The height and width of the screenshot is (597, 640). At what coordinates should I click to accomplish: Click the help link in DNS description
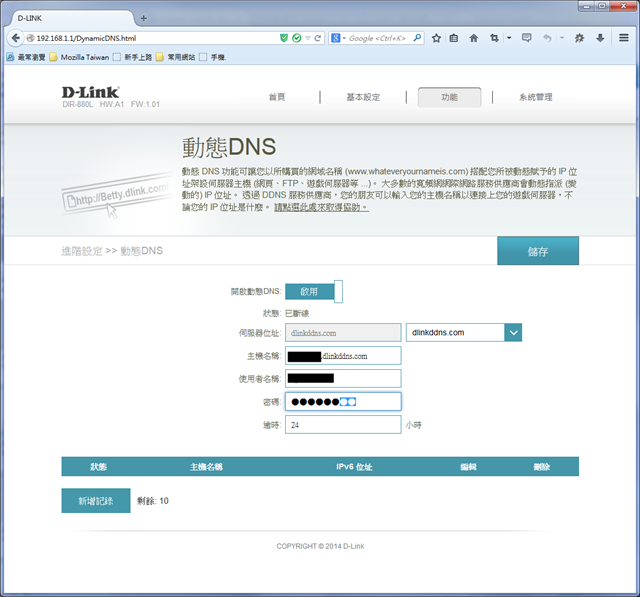(x=321, y=207)
